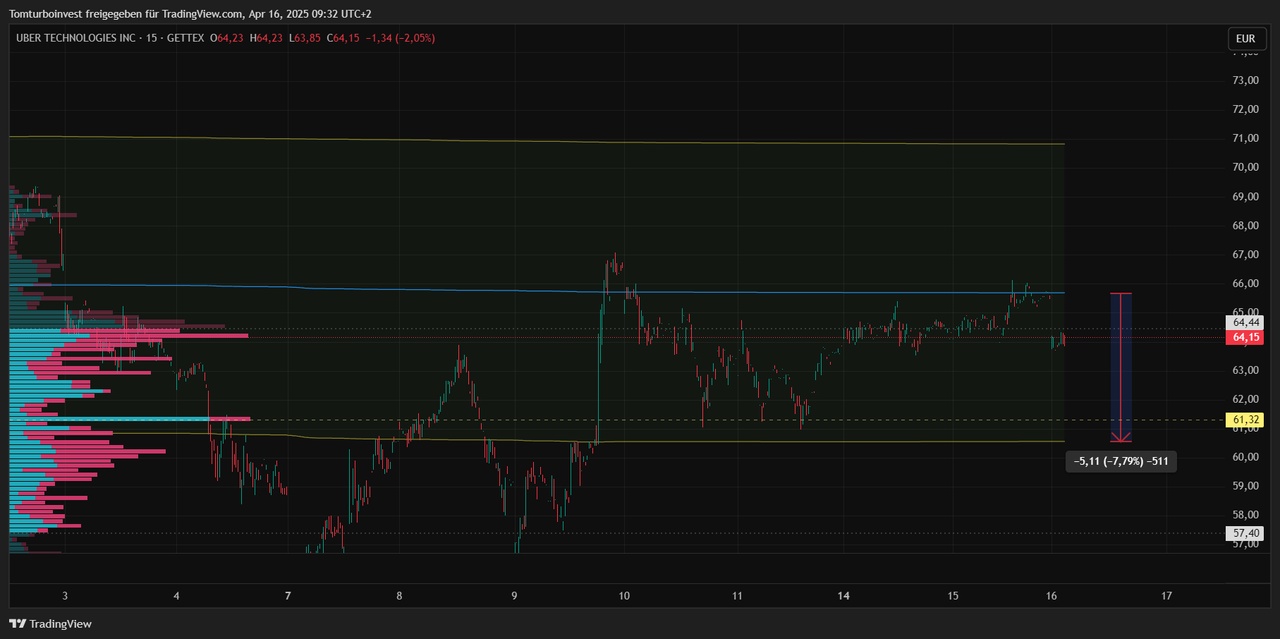This screenshot has height=639, width=1280.
Task: Click the measurement label −5,11 (−7,79%) −511
Action: click(x=1120, y=462)
